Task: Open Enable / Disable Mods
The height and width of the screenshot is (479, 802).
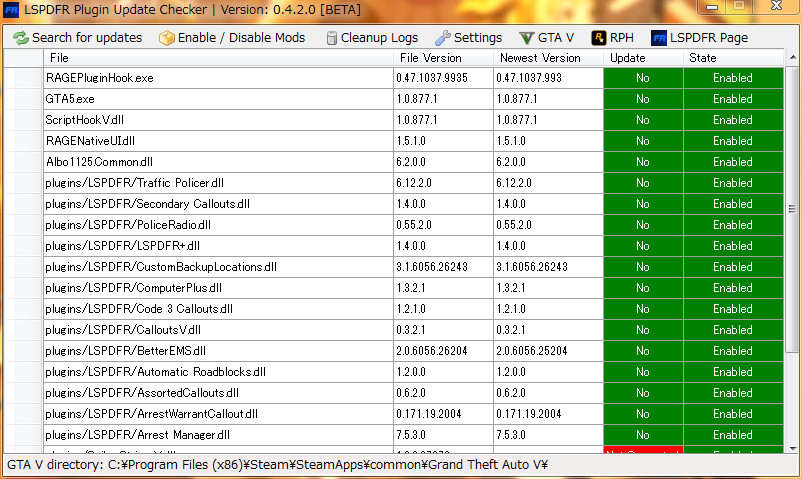Action: click(x=232, y=38)
